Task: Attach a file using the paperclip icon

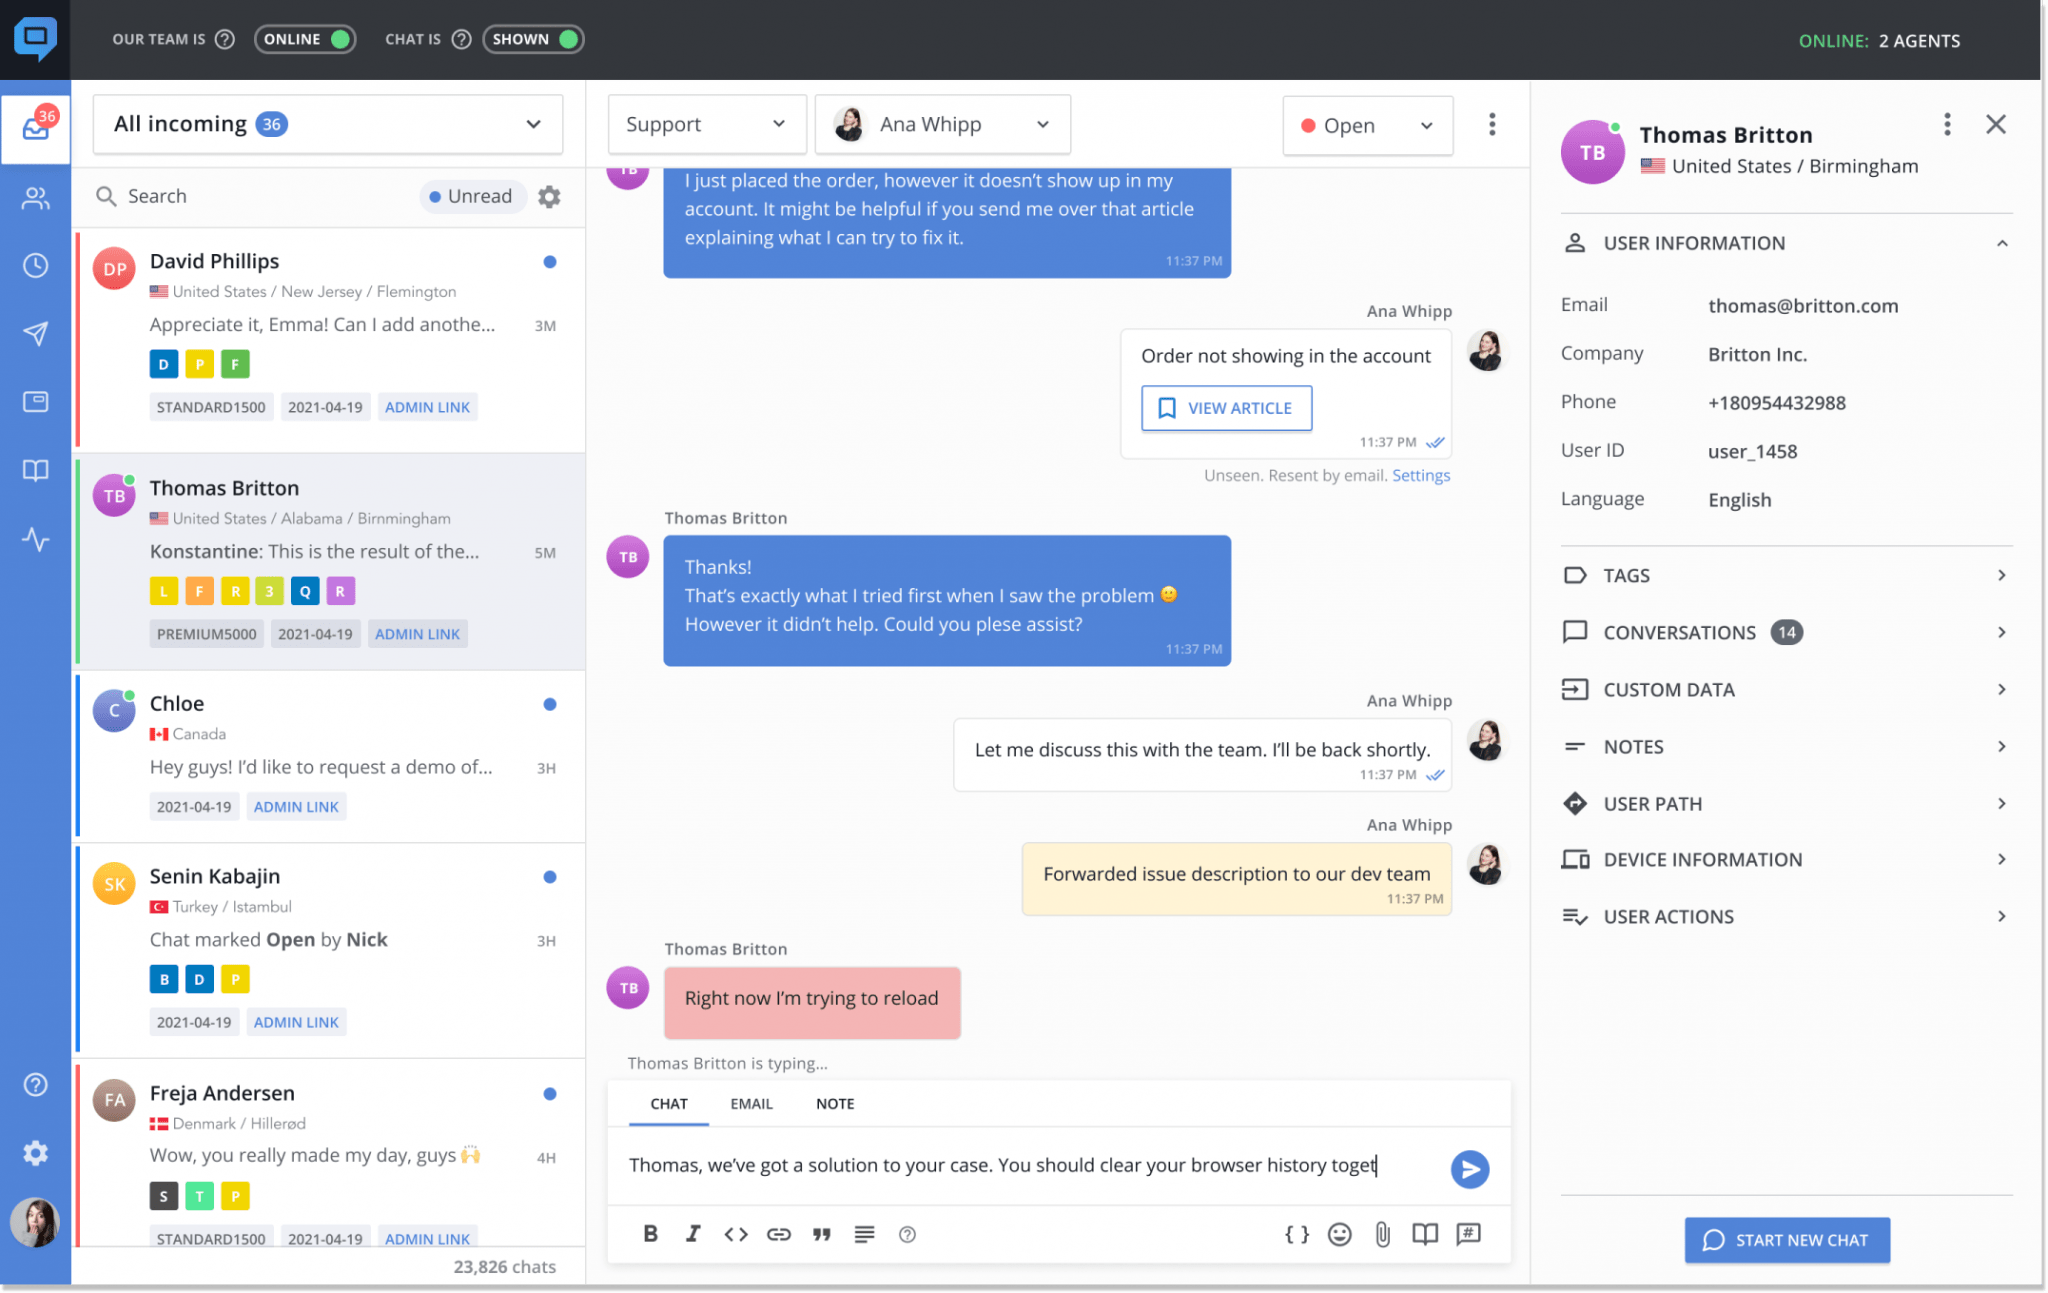Action: [1383, 1234]
